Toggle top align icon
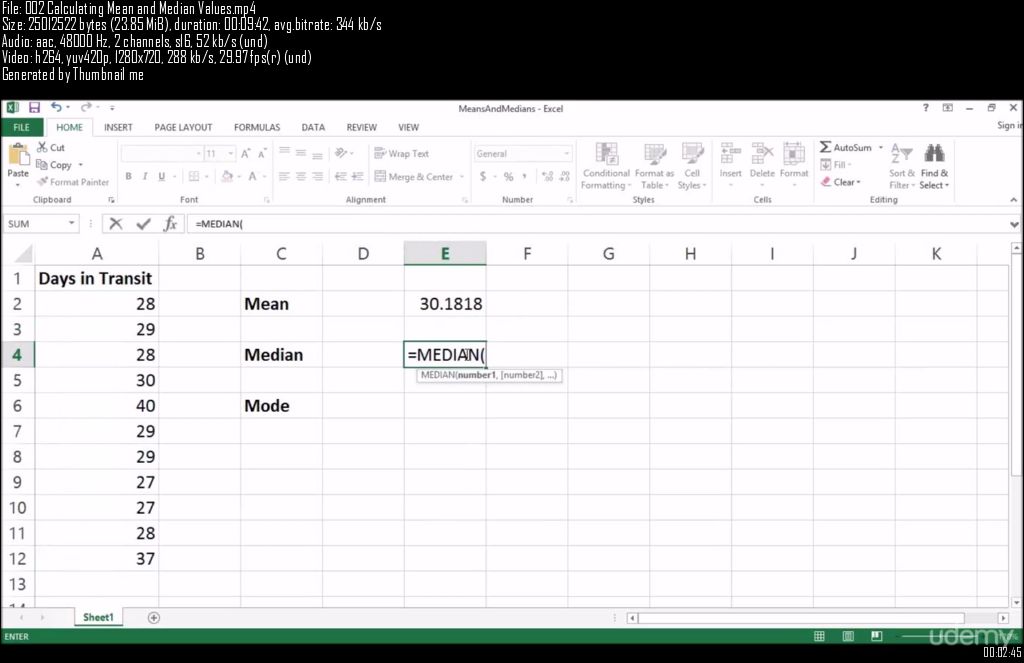The image size is (1024, 663). tap(284, 153)
